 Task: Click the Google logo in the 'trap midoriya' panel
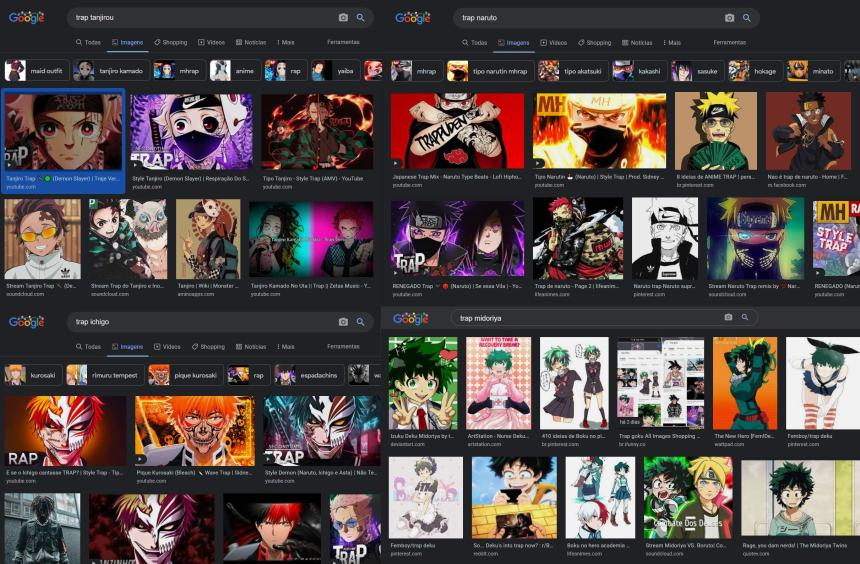point(411,318)
